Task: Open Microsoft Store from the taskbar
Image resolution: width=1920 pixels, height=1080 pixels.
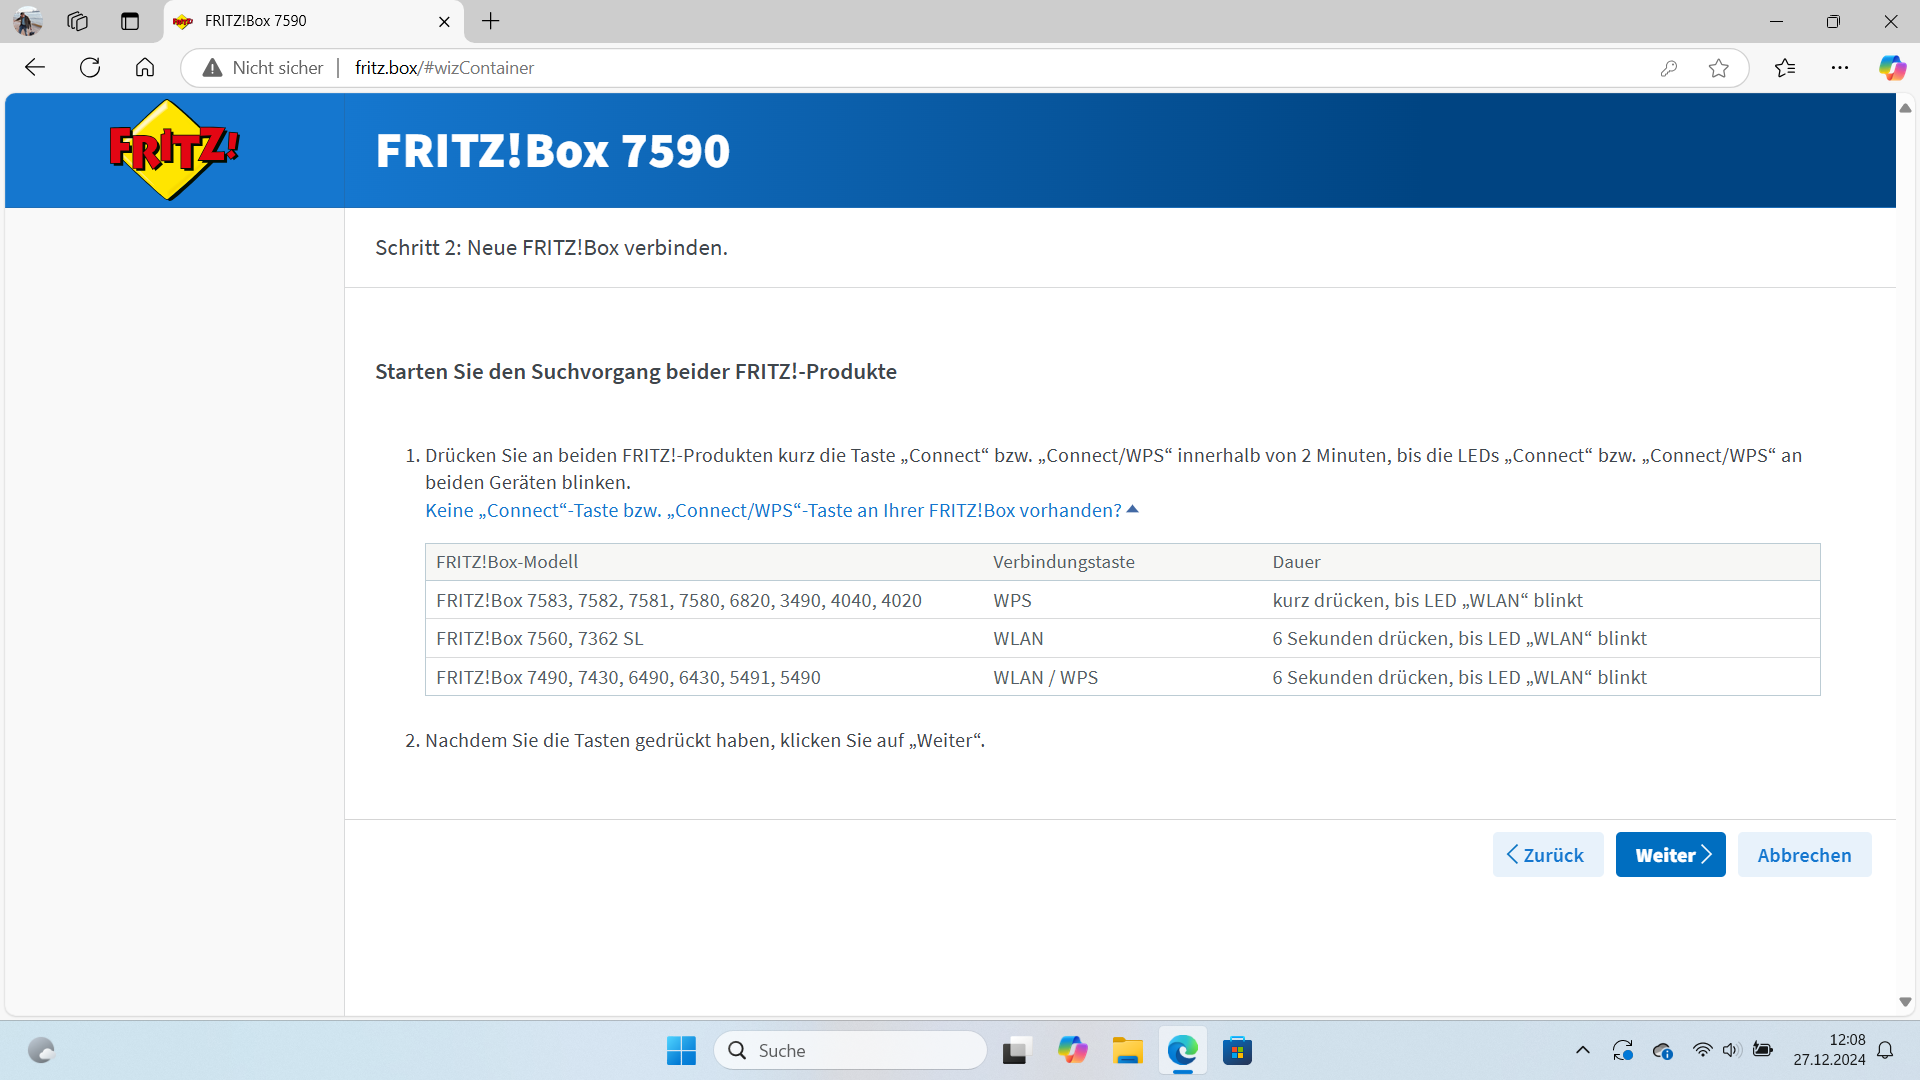Action: pyautogui.click(x=1237, y=1050)
